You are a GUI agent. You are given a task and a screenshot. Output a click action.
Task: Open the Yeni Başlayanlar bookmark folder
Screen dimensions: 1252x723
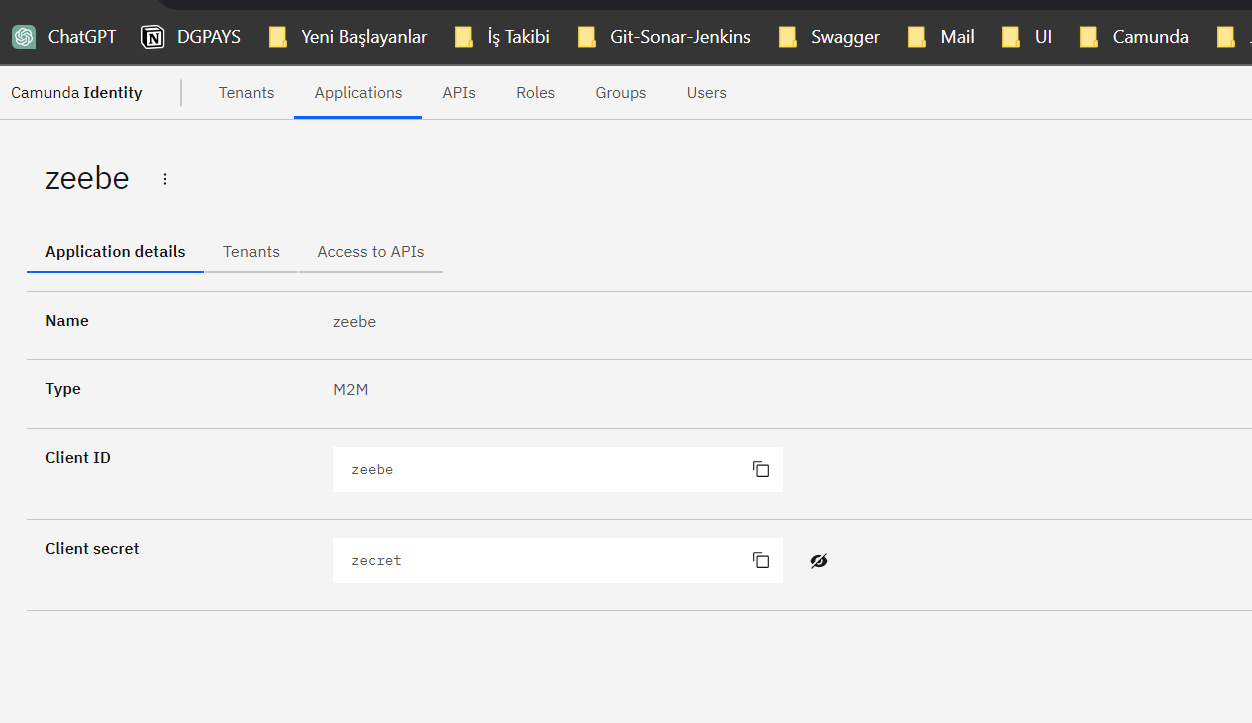tap(348, 37)
